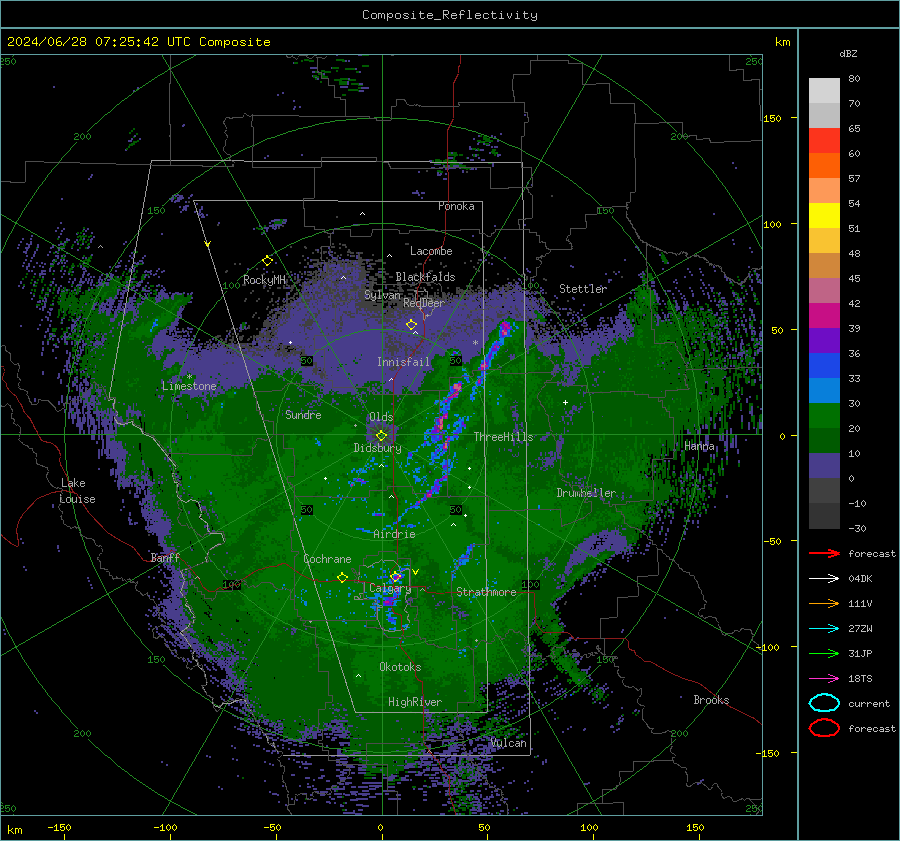Click the red forecast arrow legend icon
The image size is (900, 841).
tap(824, 553)
